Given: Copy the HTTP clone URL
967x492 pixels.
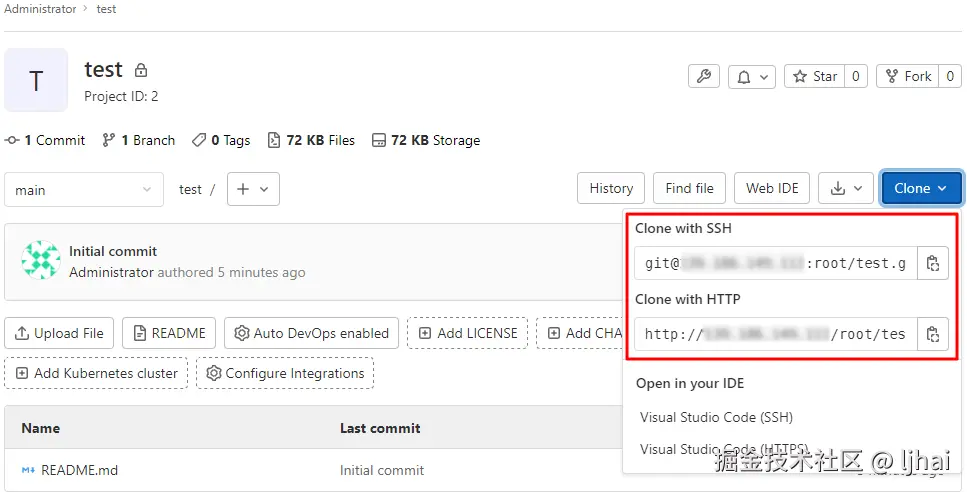Looking at the screenshot, I should point(933,334).
